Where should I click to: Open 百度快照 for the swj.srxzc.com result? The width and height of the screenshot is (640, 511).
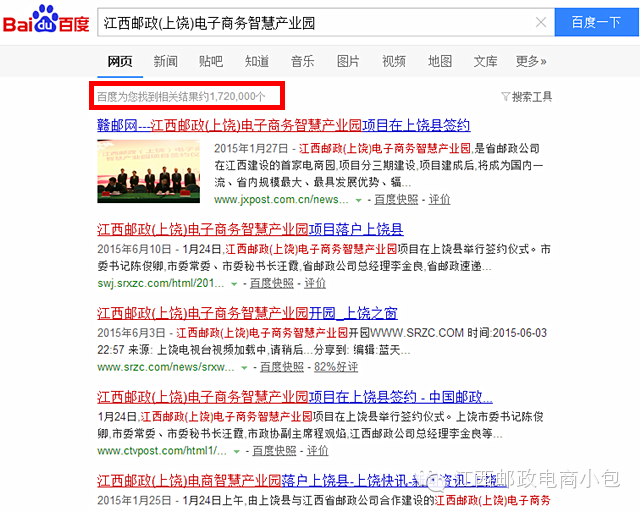(272, 283)
